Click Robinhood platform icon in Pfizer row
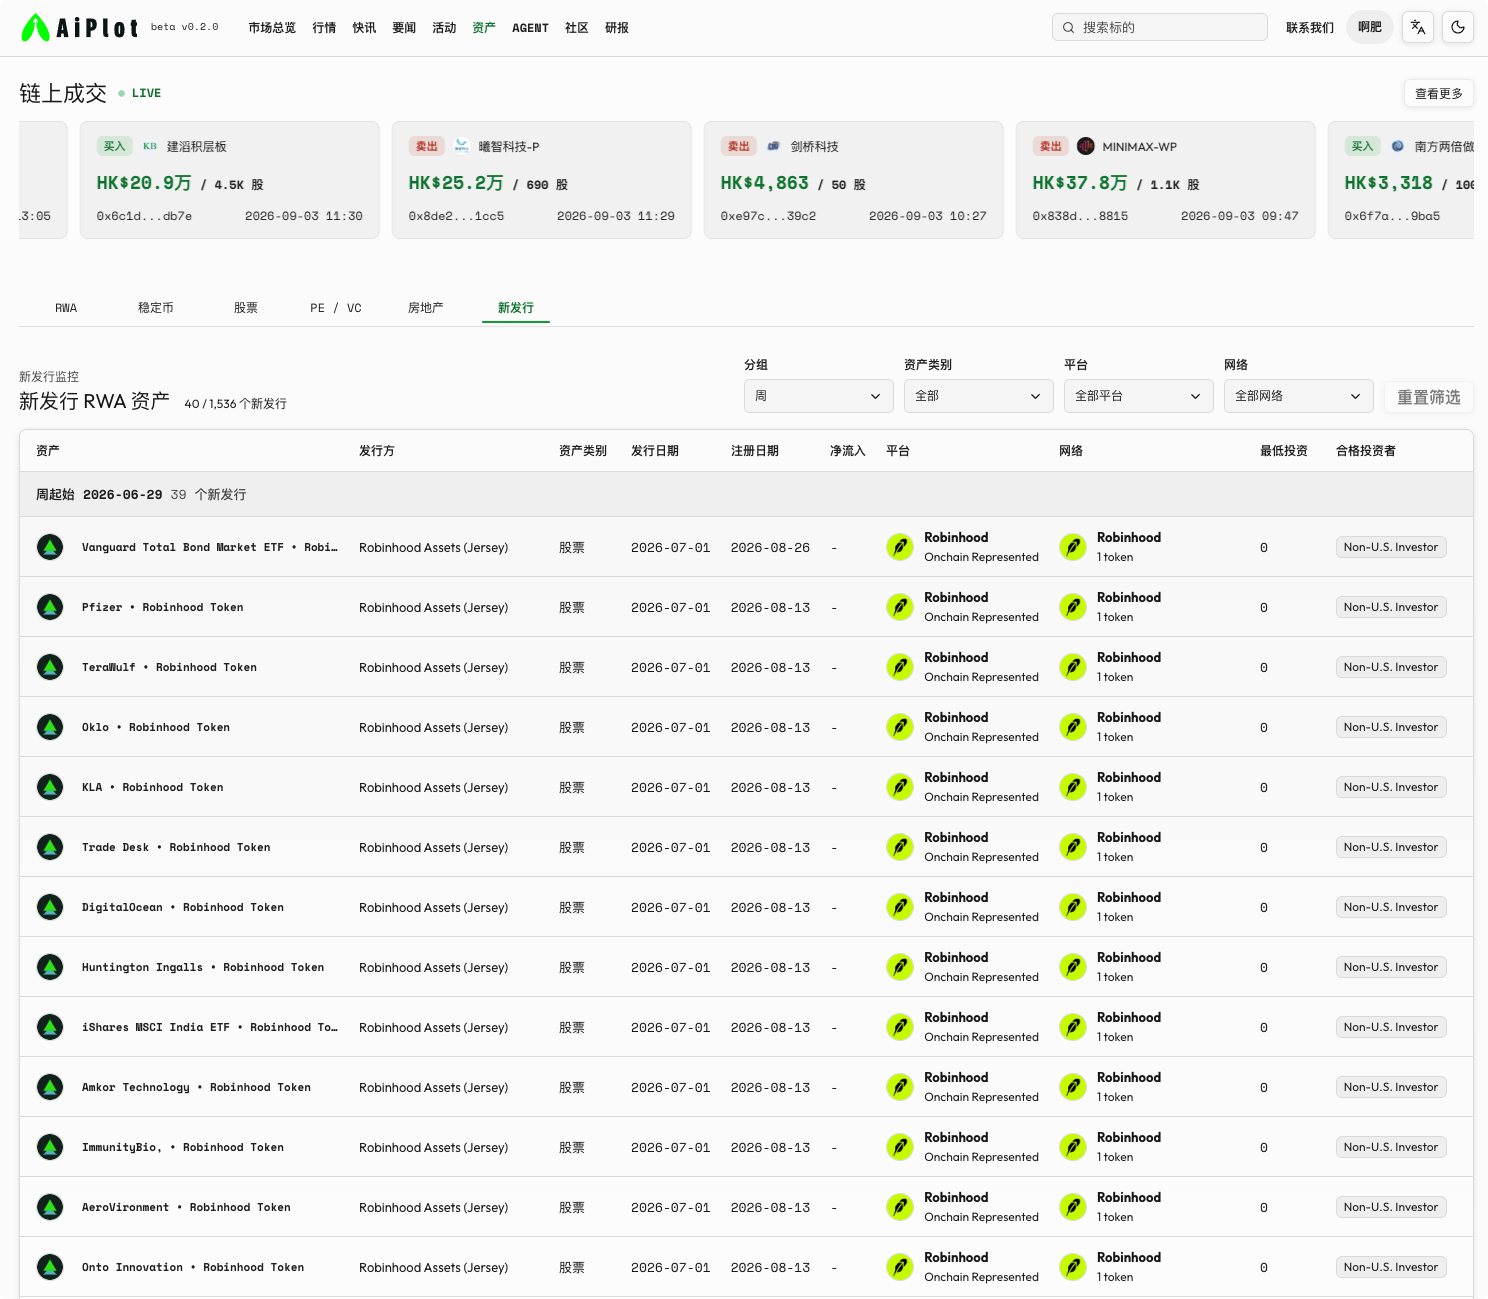This screenshot has height=1299, width=1488. pos(900,607)
